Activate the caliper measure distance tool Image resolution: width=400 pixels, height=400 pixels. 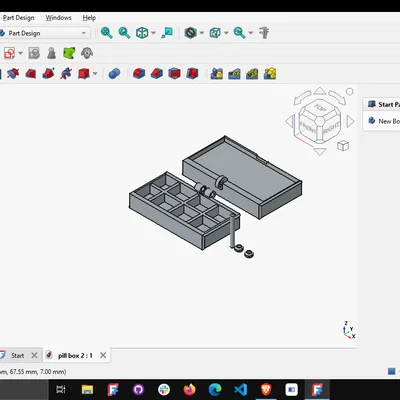[x=264, y=33]
